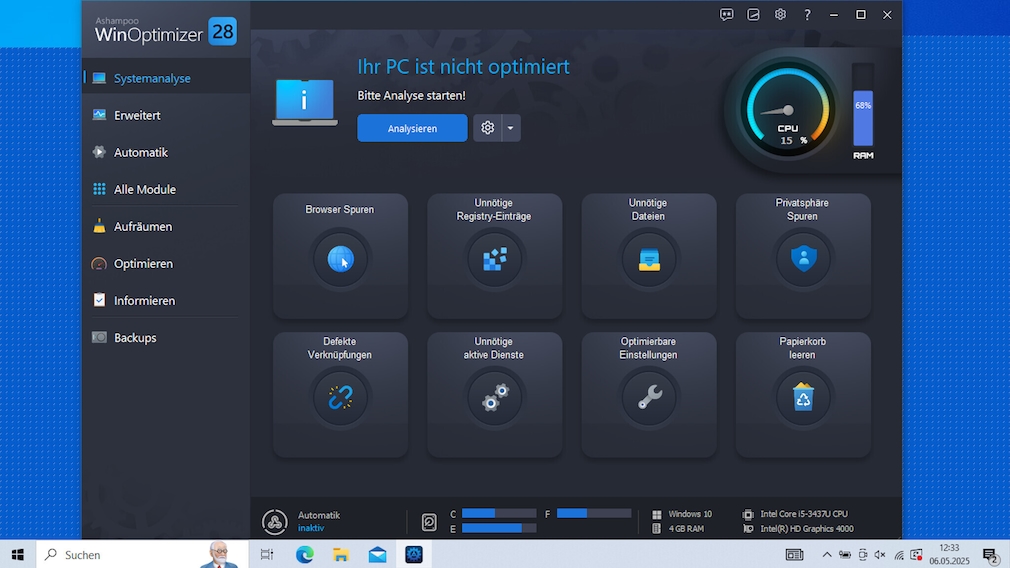1010x568 pixels.
Task: Toggle the Automatik inaktiv status
Action: coord(275,522)
